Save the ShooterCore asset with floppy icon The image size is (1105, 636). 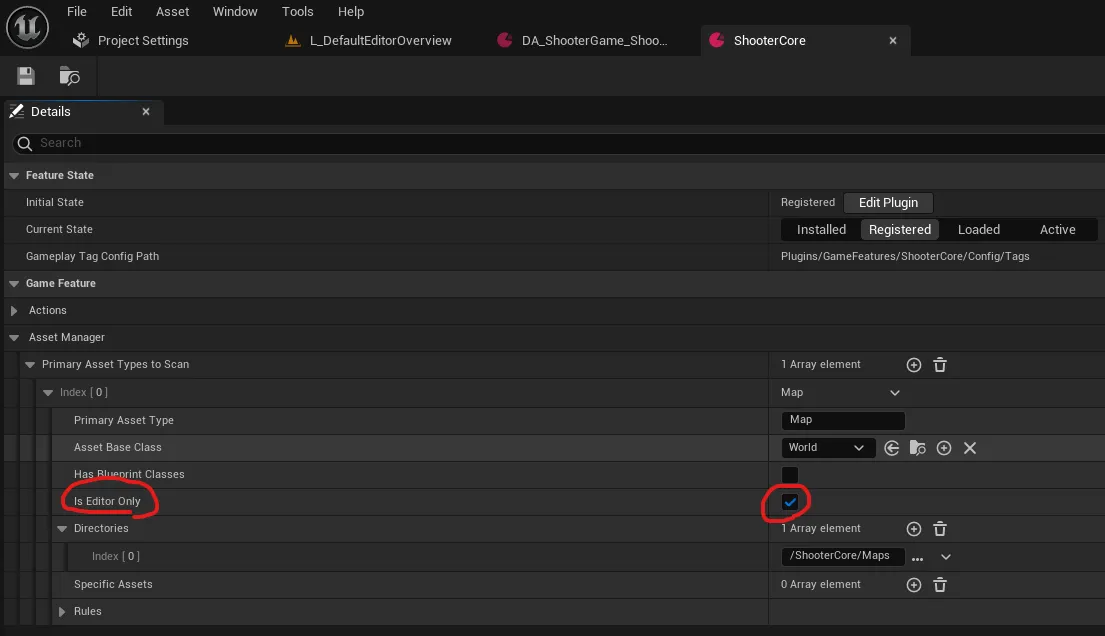coord(26,76)
